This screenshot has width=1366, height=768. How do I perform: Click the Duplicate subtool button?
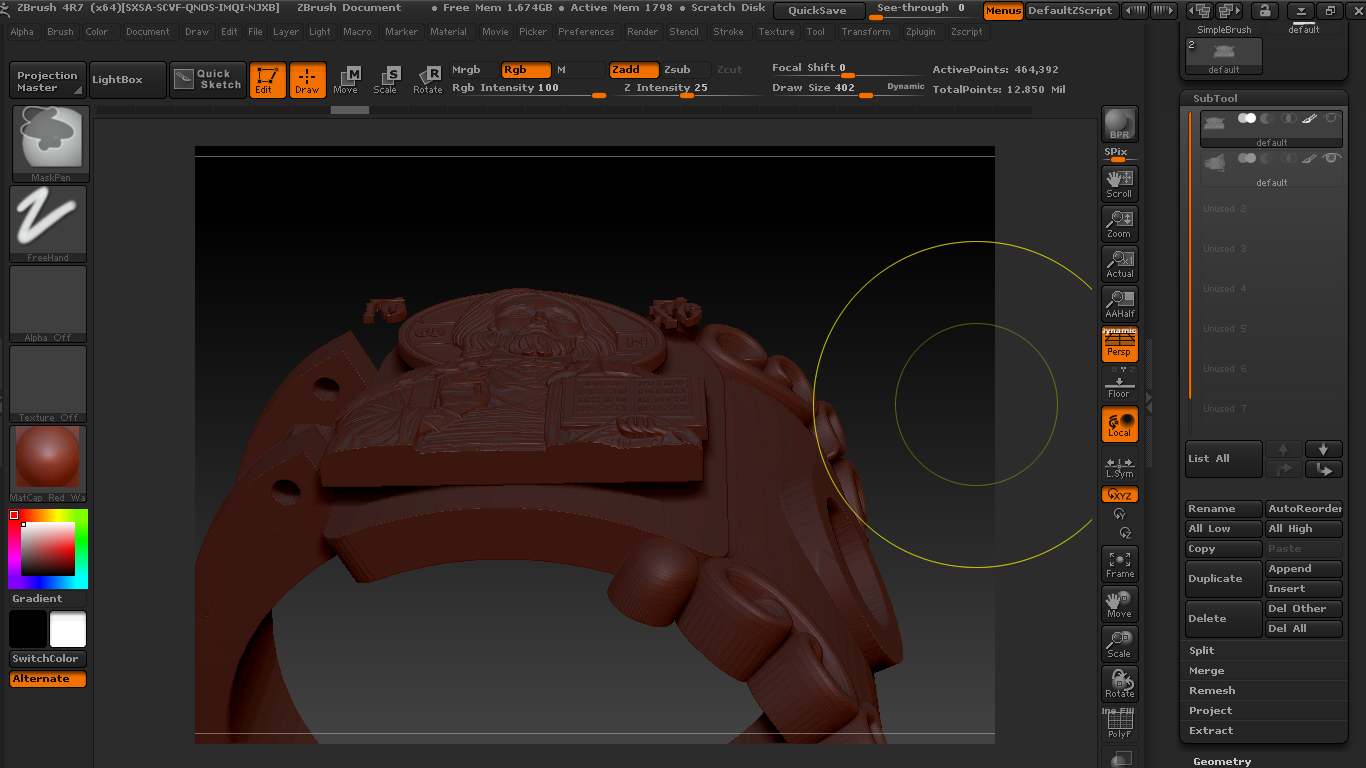point(1223,579)
